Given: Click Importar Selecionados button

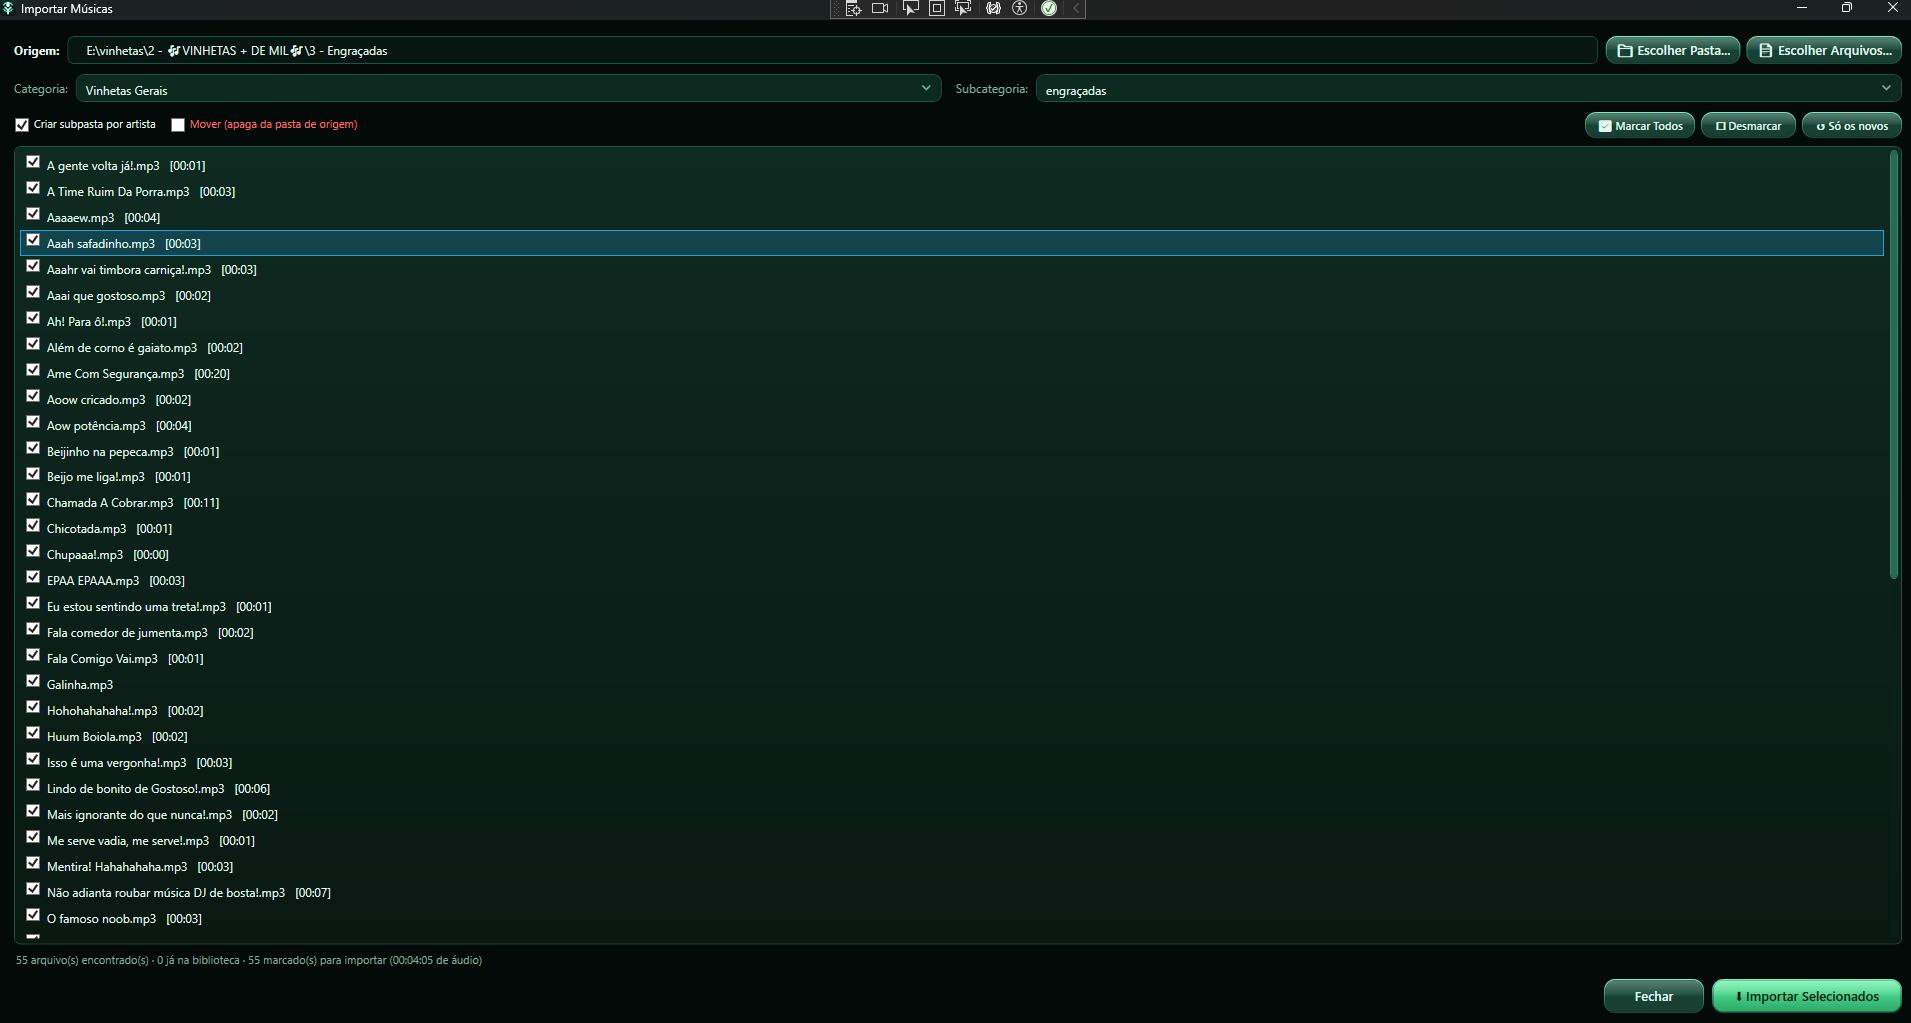Looking at the screenshot, I should 1807,996.
